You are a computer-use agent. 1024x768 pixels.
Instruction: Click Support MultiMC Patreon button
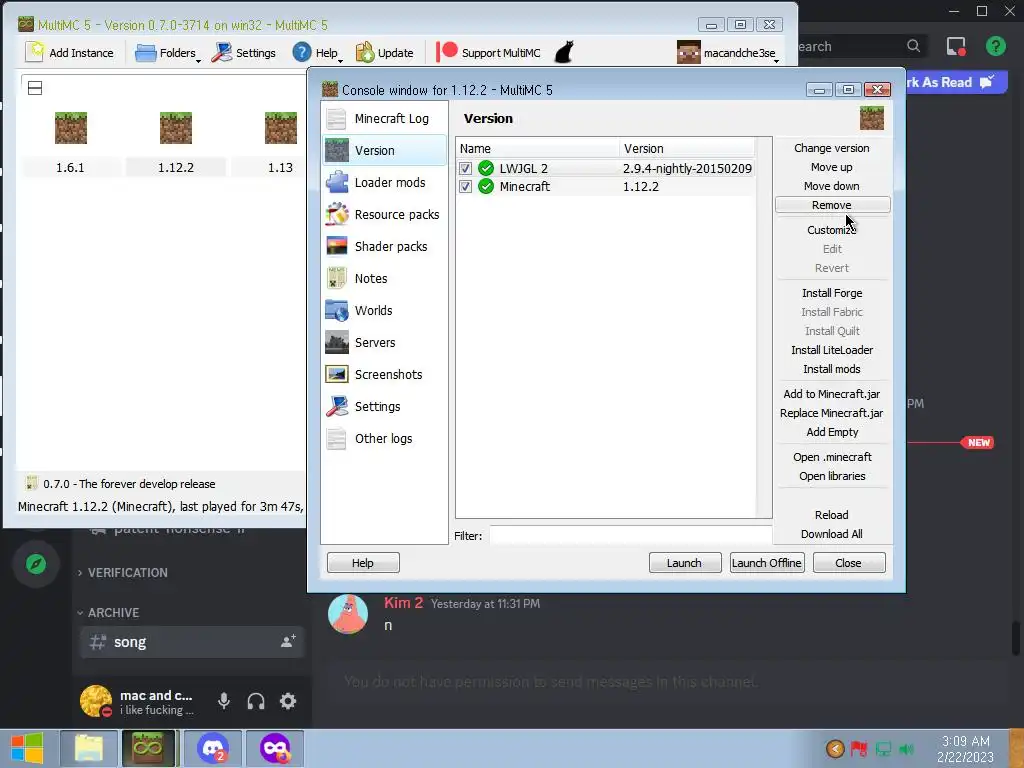point(488,53)
